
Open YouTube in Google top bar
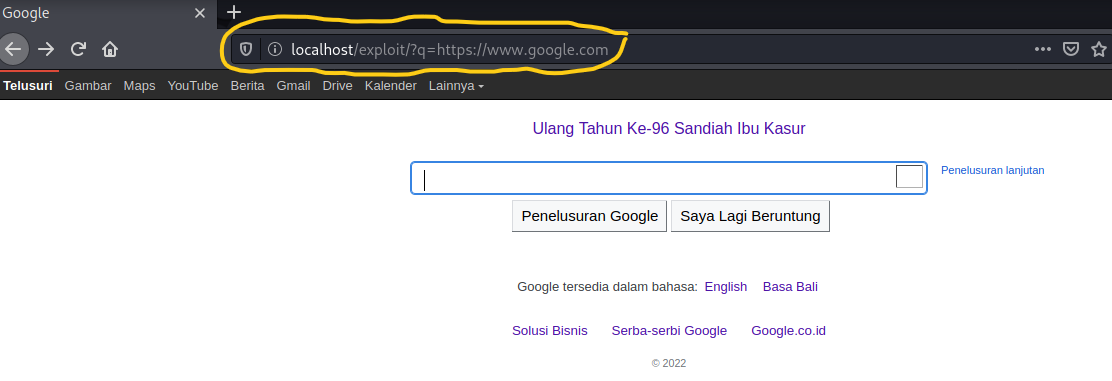(x=193, y=86)
